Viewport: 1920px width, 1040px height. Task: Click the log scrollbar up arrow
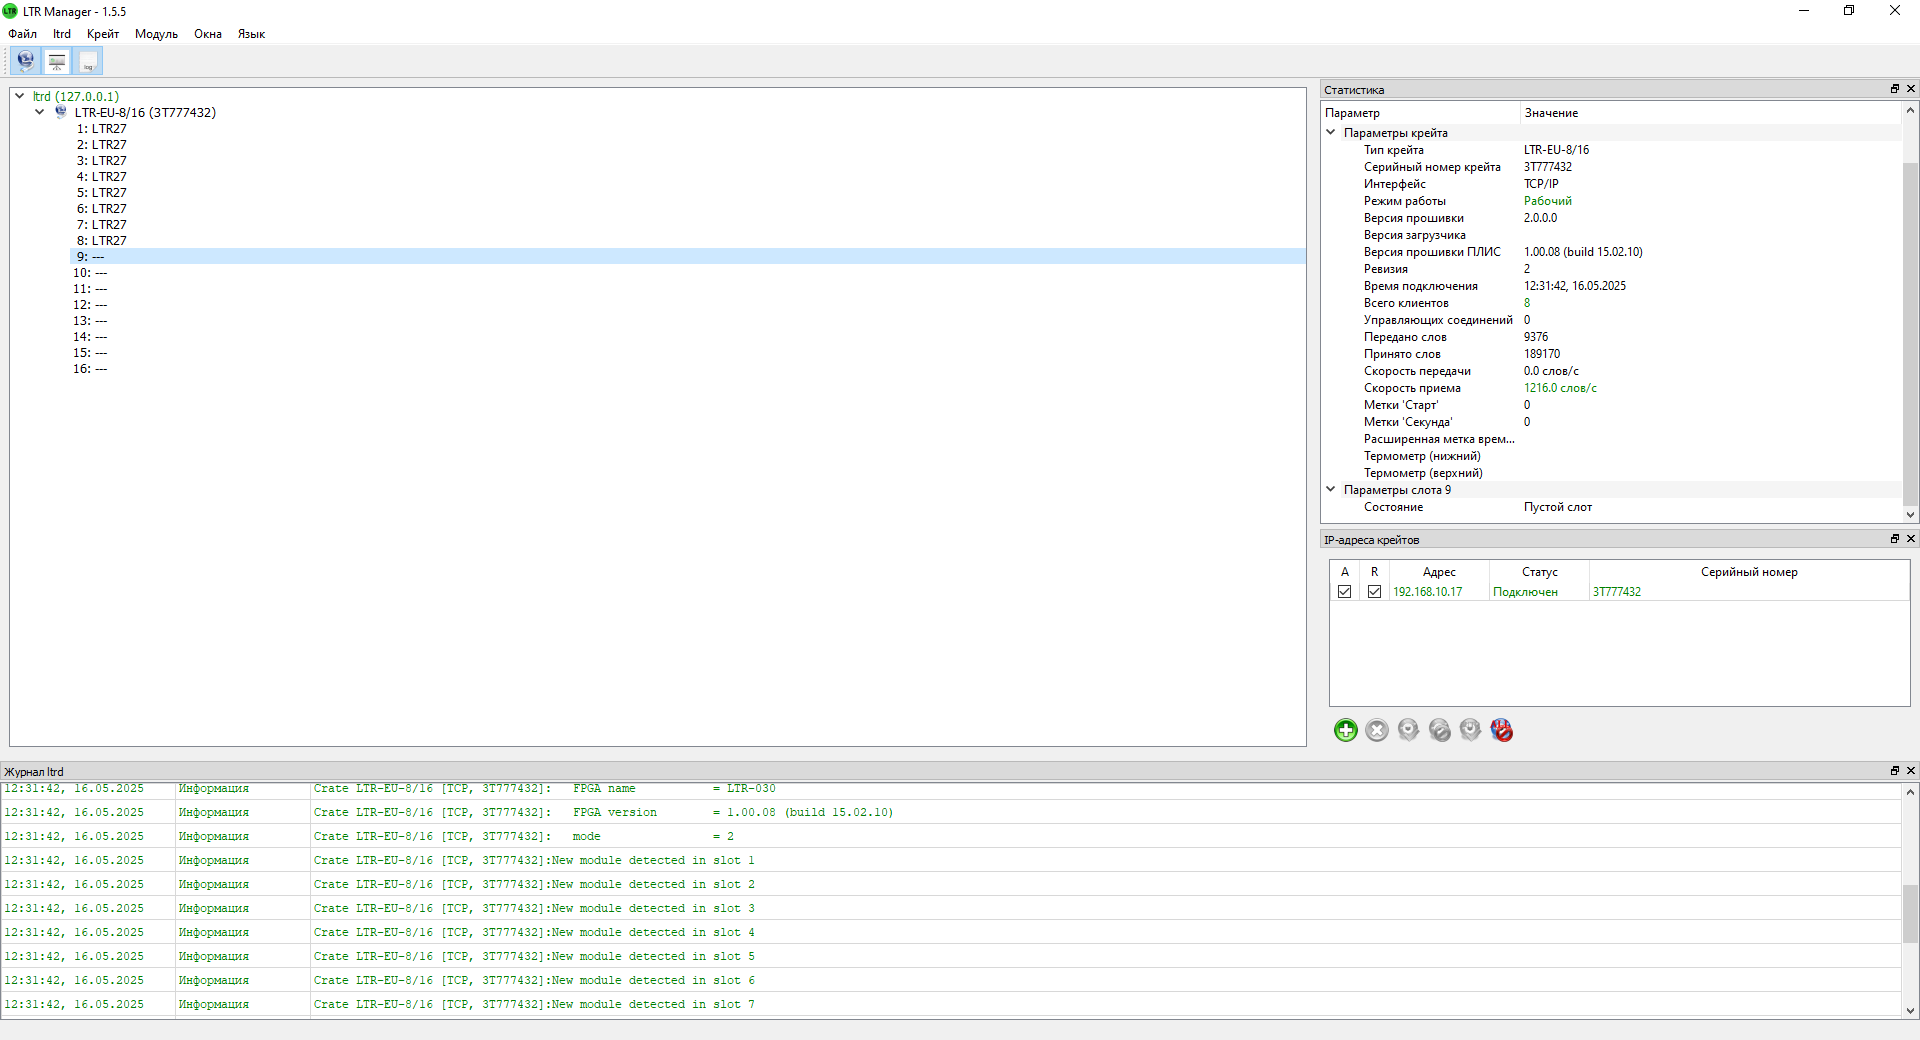coord(1910,792)
